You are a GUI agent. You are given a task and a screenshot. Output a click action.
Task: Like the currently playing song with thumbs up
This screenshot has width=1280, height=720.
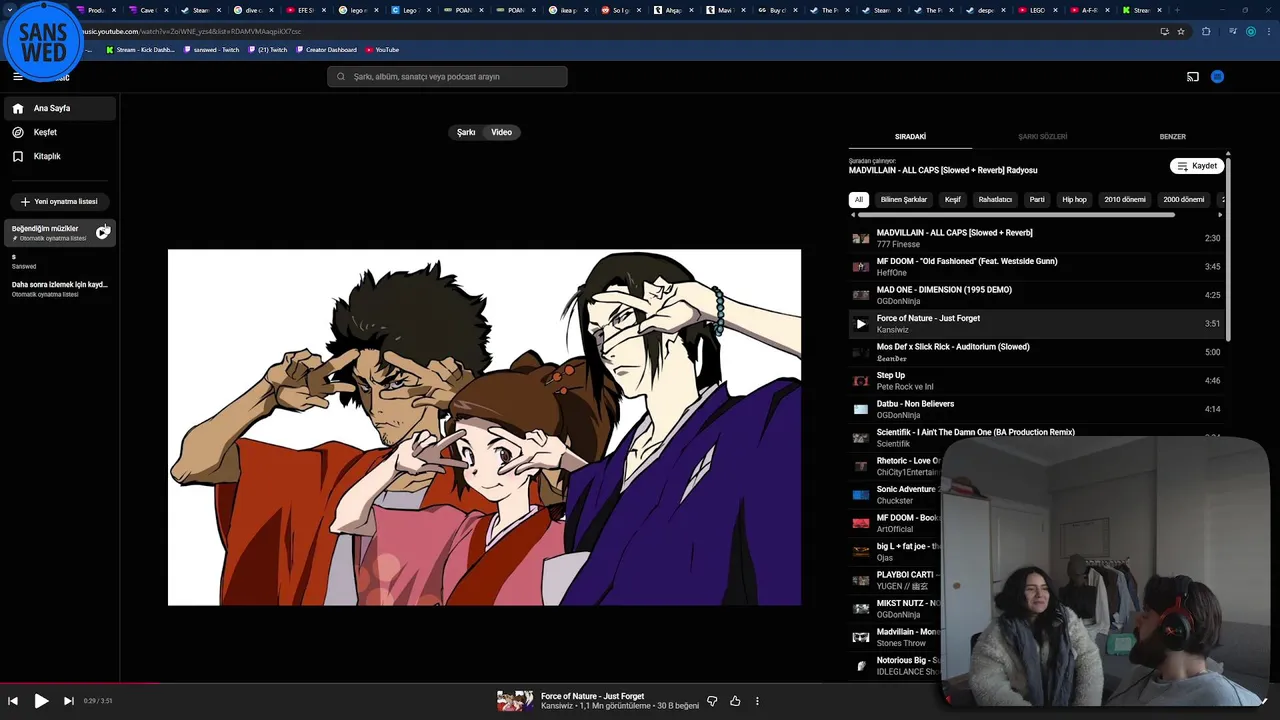pos(735,701)
